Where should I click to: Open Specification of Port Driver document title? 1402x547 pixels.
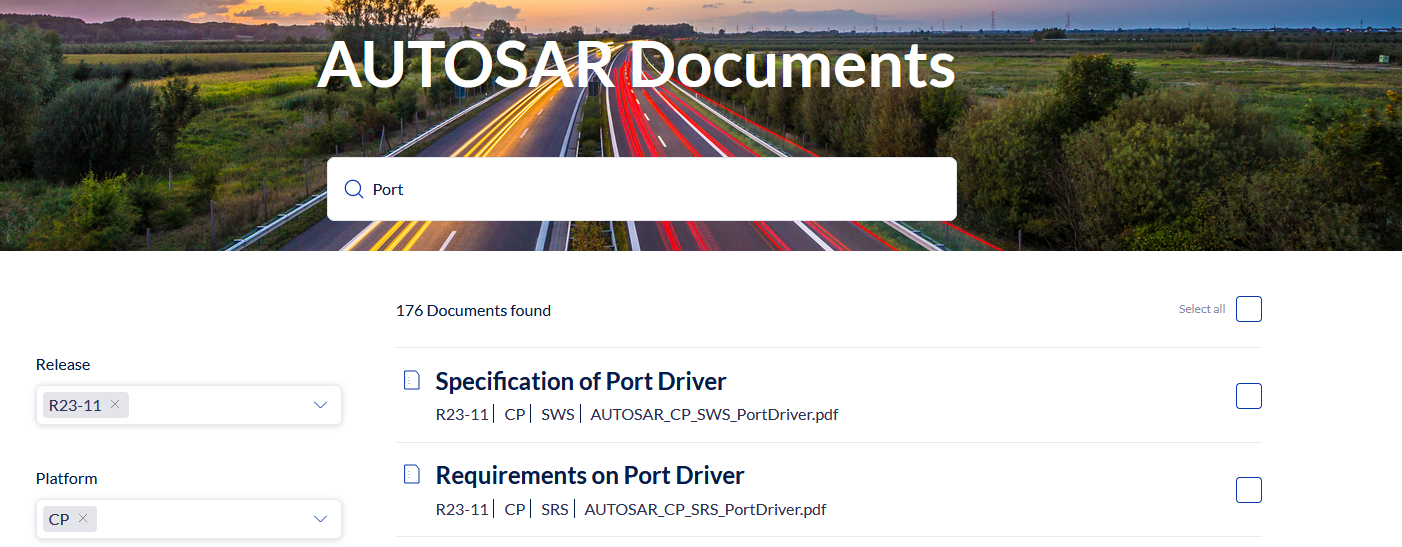pos(580,381)
